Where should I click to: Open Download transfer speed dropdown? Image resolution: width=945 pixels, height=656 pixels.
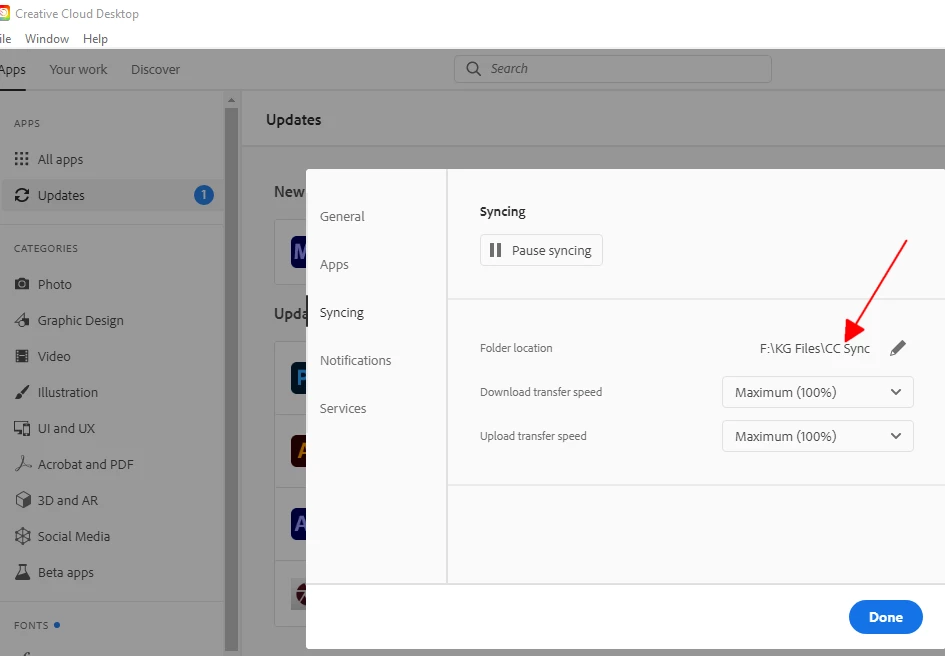817,392
